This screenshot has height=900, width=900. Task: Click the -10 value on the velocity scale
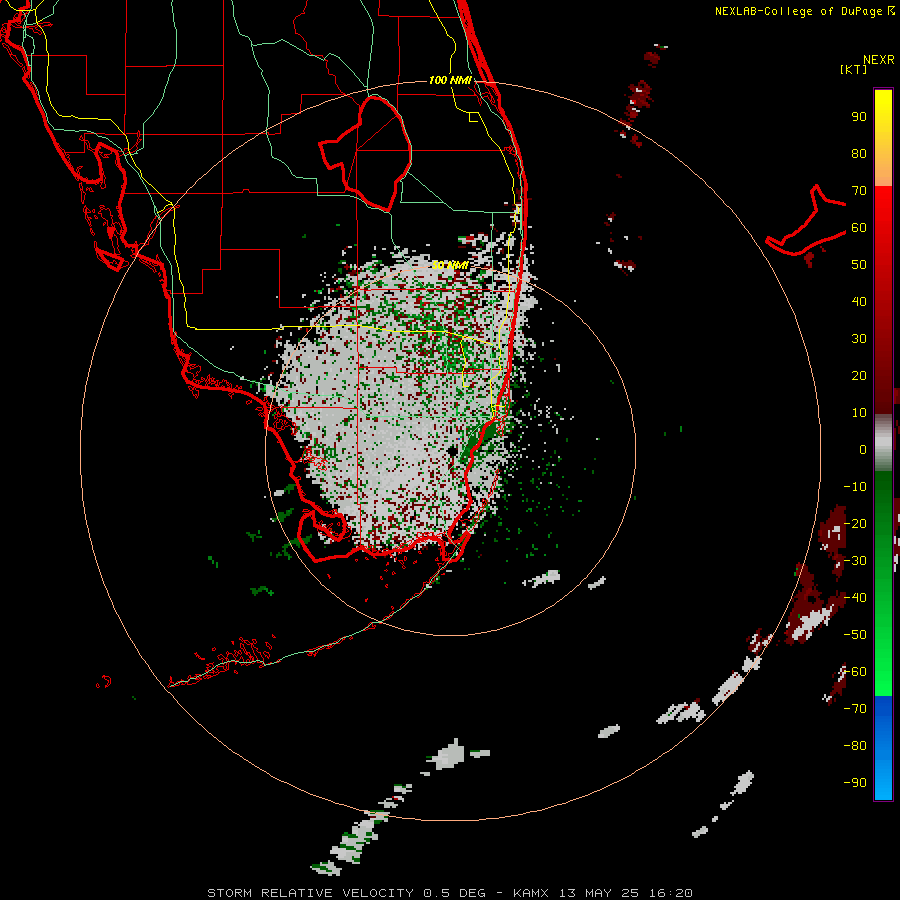pyautogui.click(x=855, y=487)
